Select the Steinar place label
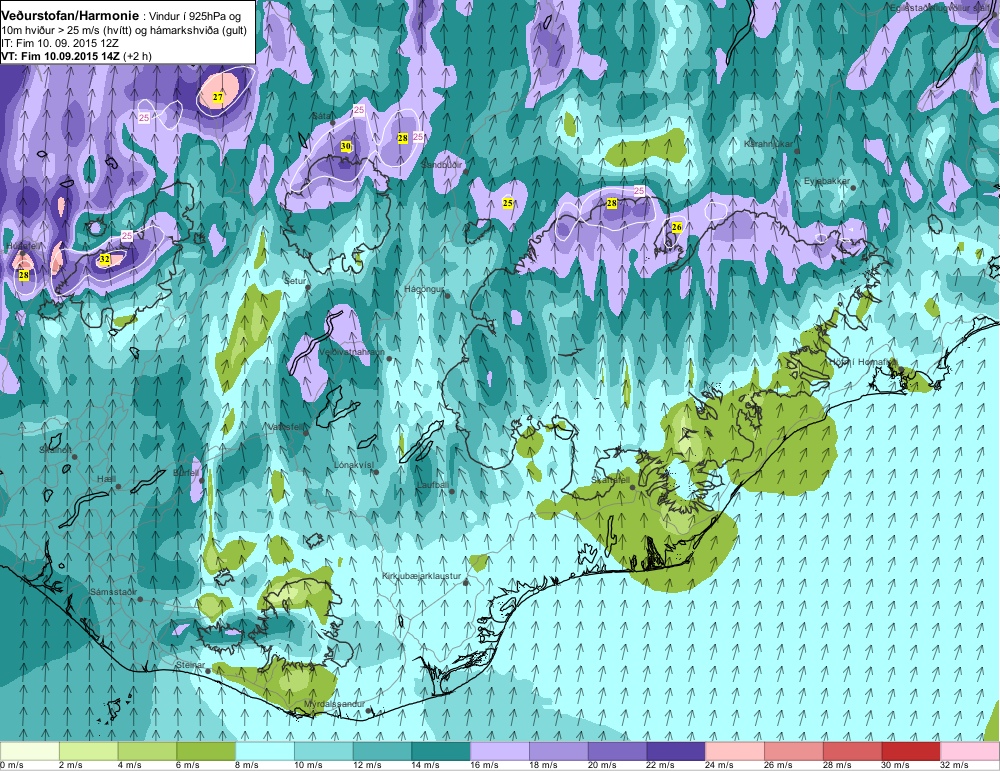This screenshot has width=1000, height=771. pos(190,665)
